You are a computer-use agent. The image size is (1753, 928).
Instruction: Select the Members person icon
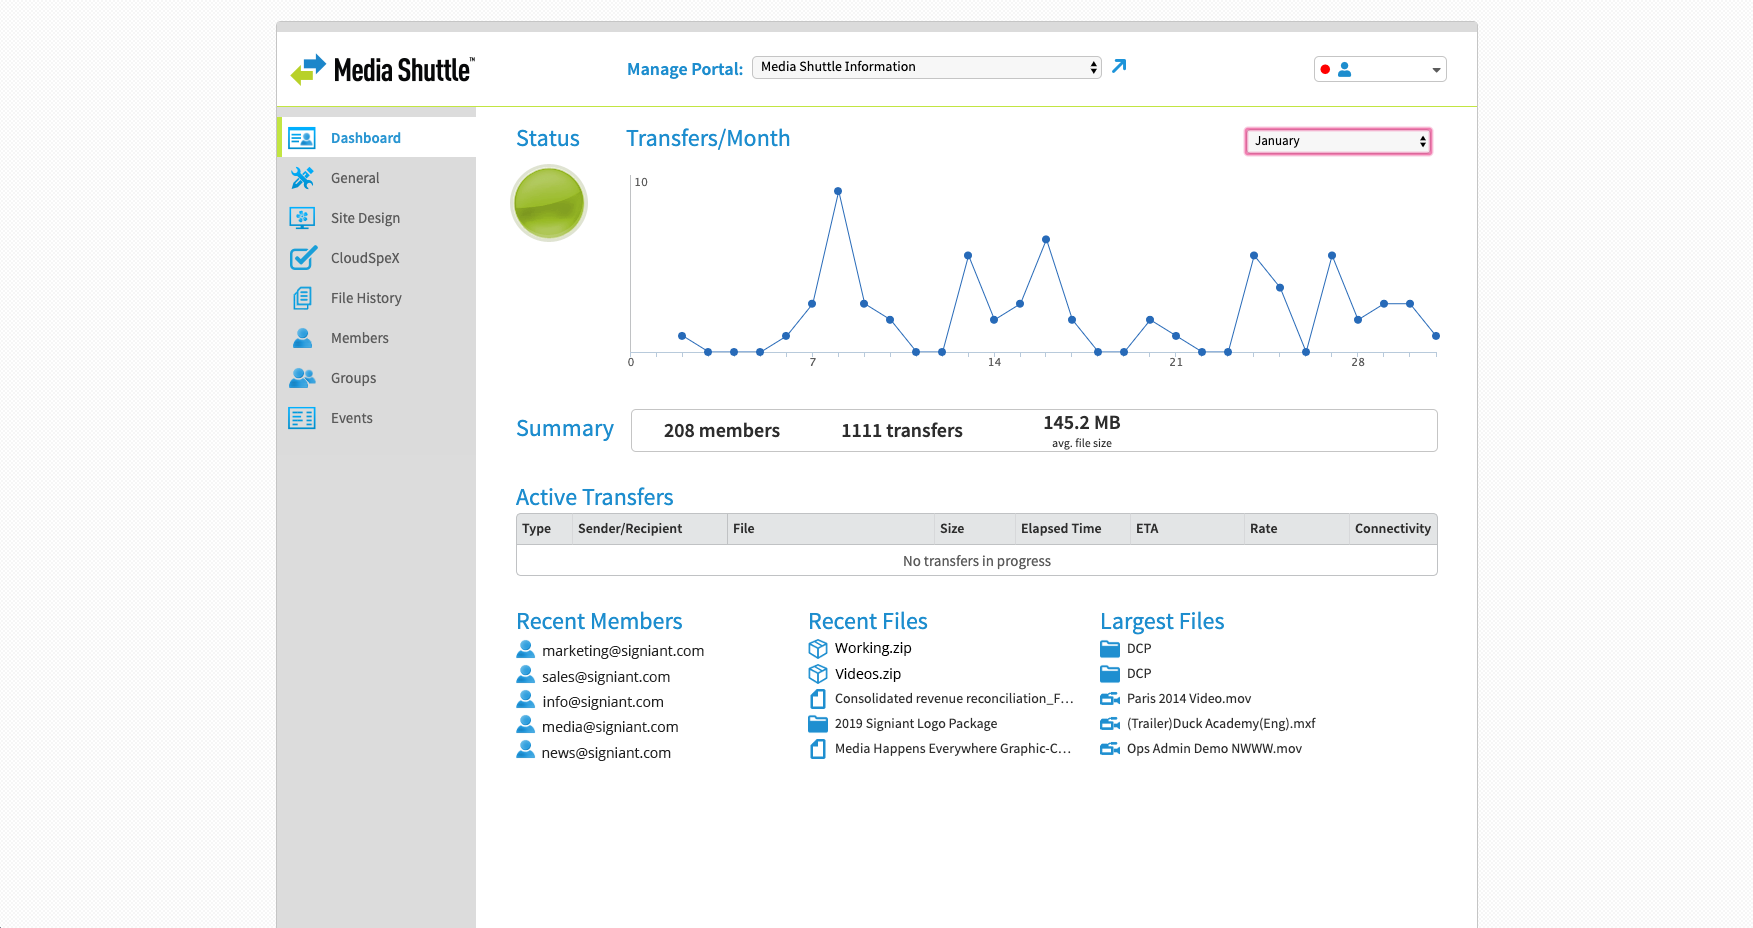click(301, 338)
